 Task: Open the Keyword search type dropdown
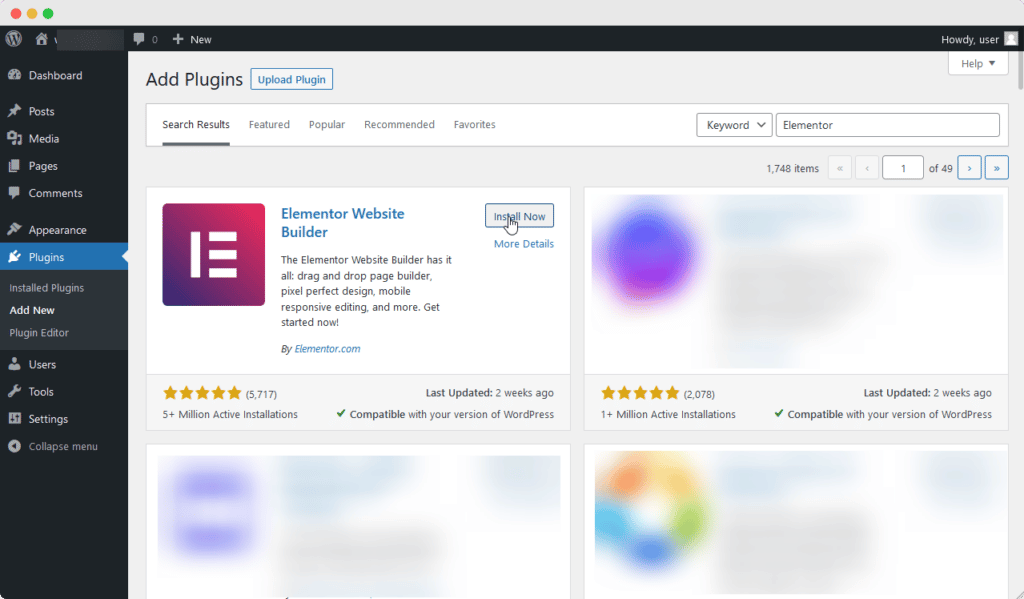(x=734, y=125)
